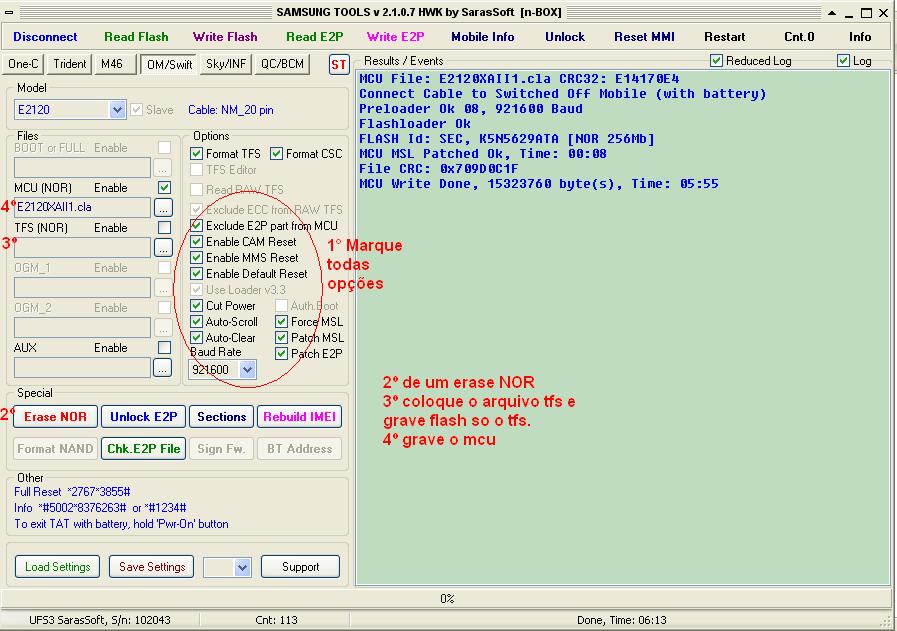Screen dimensions: 897x631
Task: Click the Support button
Action: pos(300,567)
